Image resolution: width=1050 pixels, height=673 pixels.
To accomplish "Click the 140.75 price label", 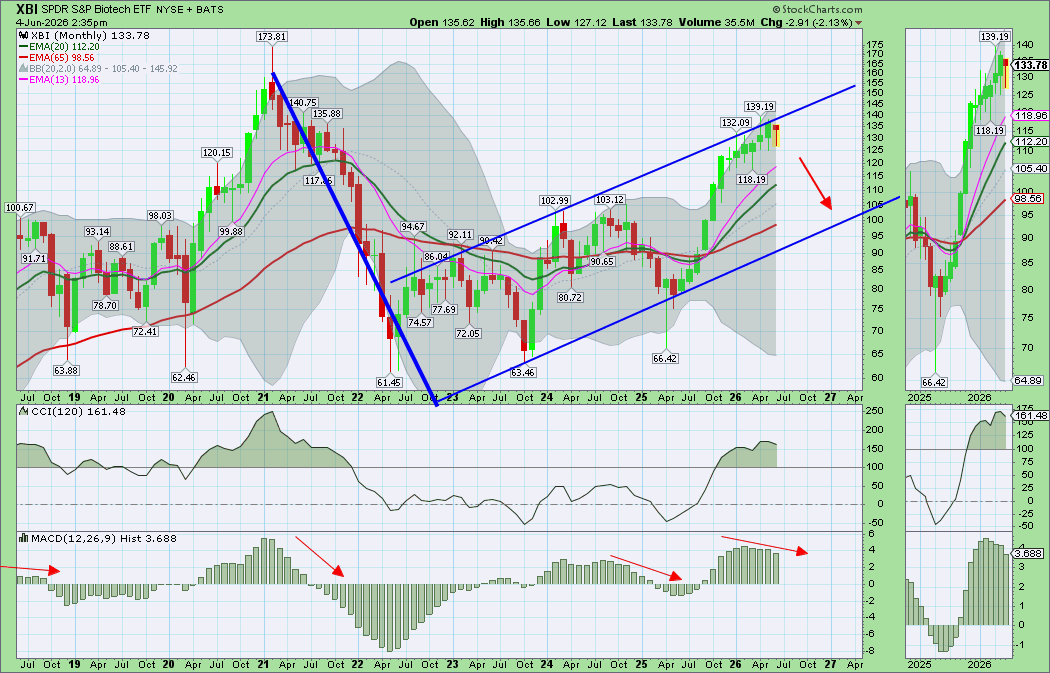I will pyautogui.click(x=303, y=102).
